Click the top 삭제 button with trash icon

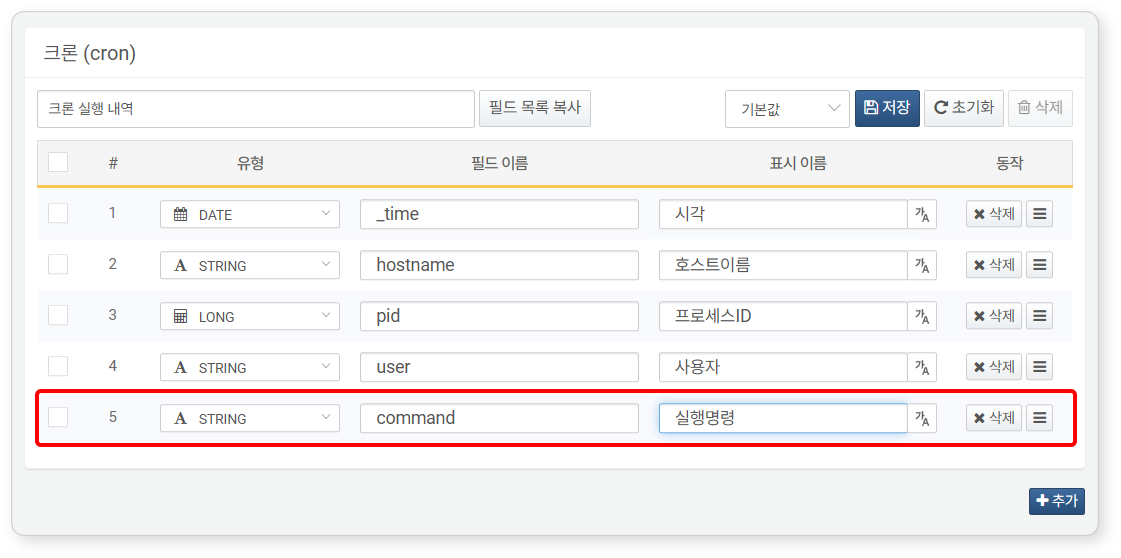click(1040, 109)
